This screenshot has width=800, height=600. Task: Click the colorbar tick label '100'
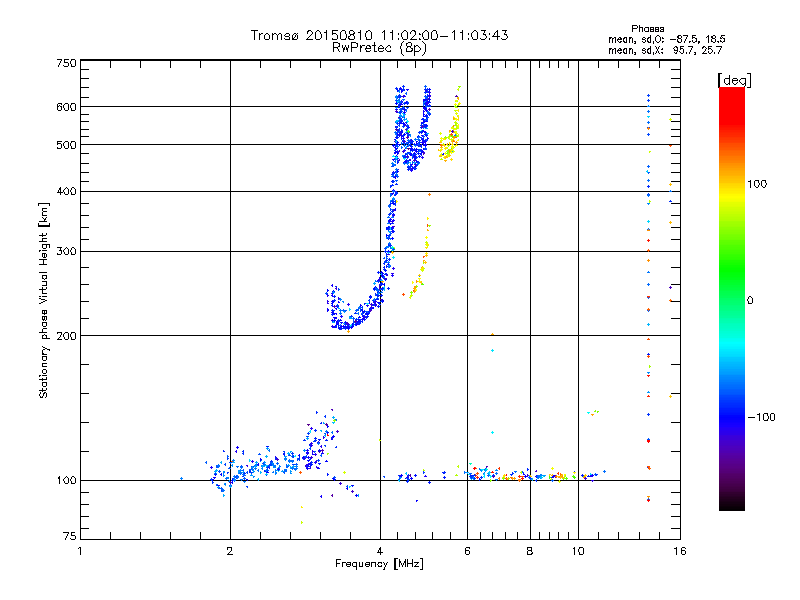click(x=757, y=184)
